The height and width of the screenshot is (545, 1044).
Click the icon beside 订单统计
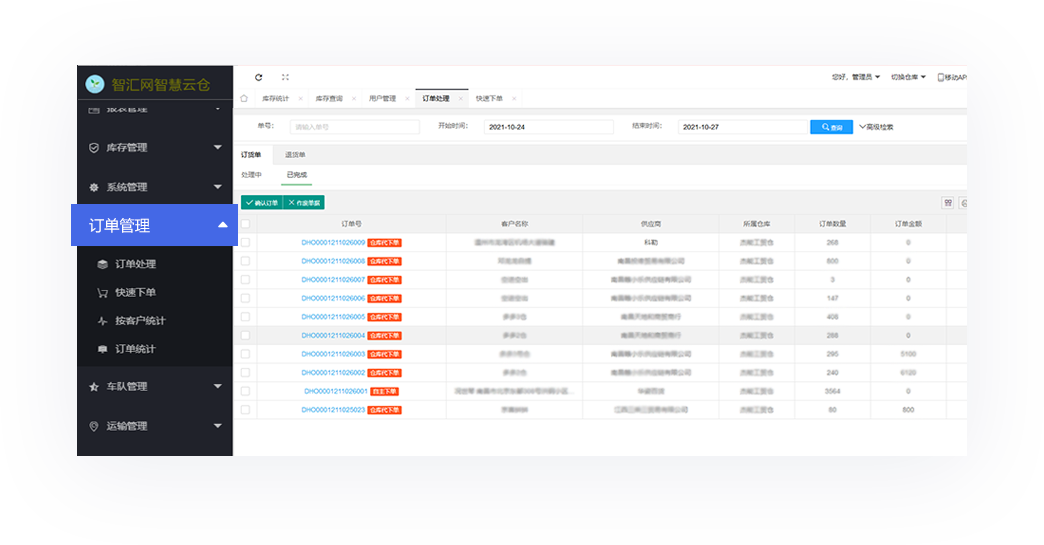(x=102, y=349)
